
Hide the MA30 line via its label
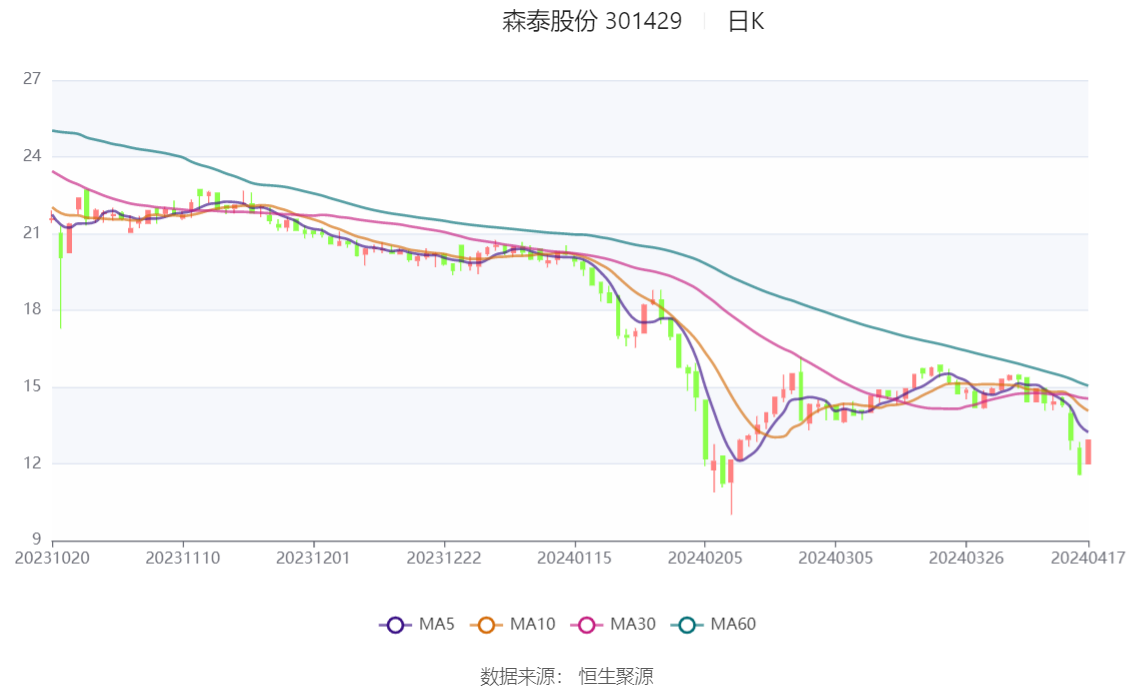633,624
